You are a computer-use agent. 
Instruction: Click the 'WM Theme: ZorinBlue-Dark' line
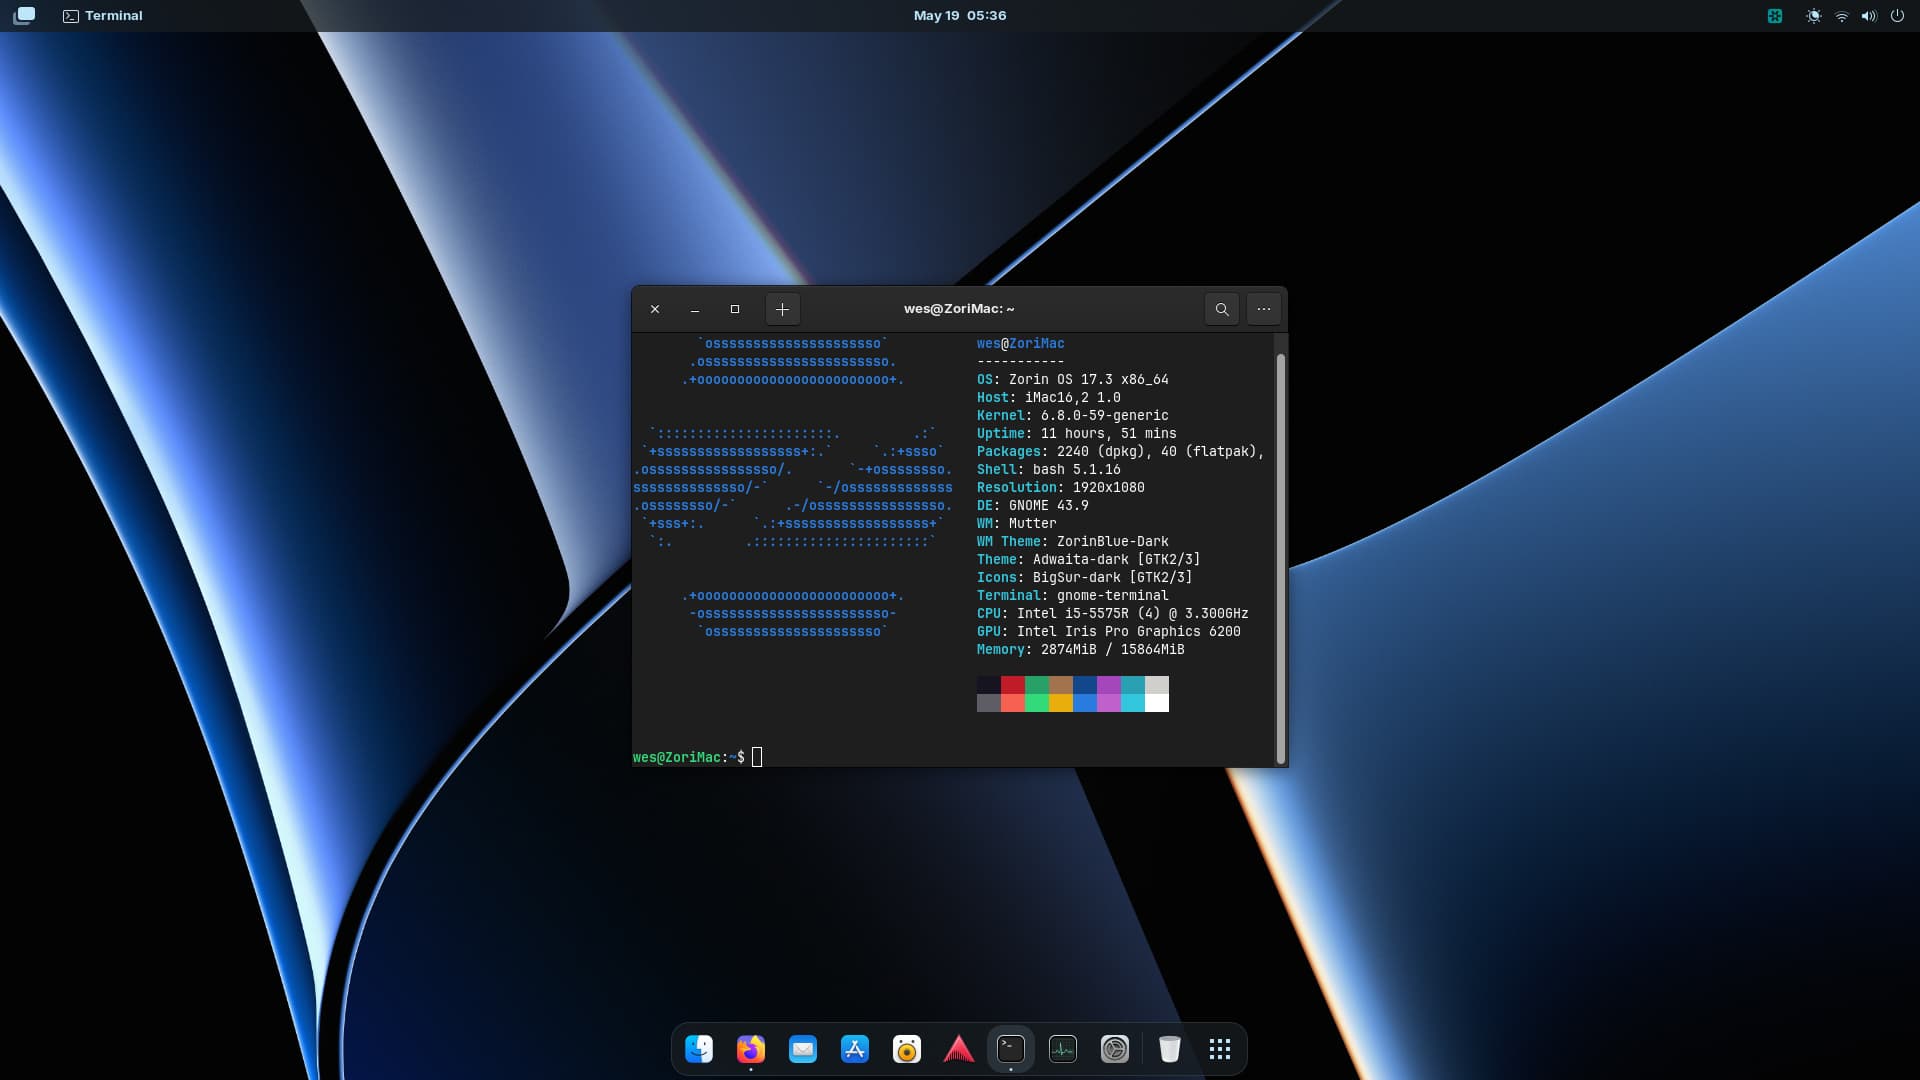(x=1073, y=541)
